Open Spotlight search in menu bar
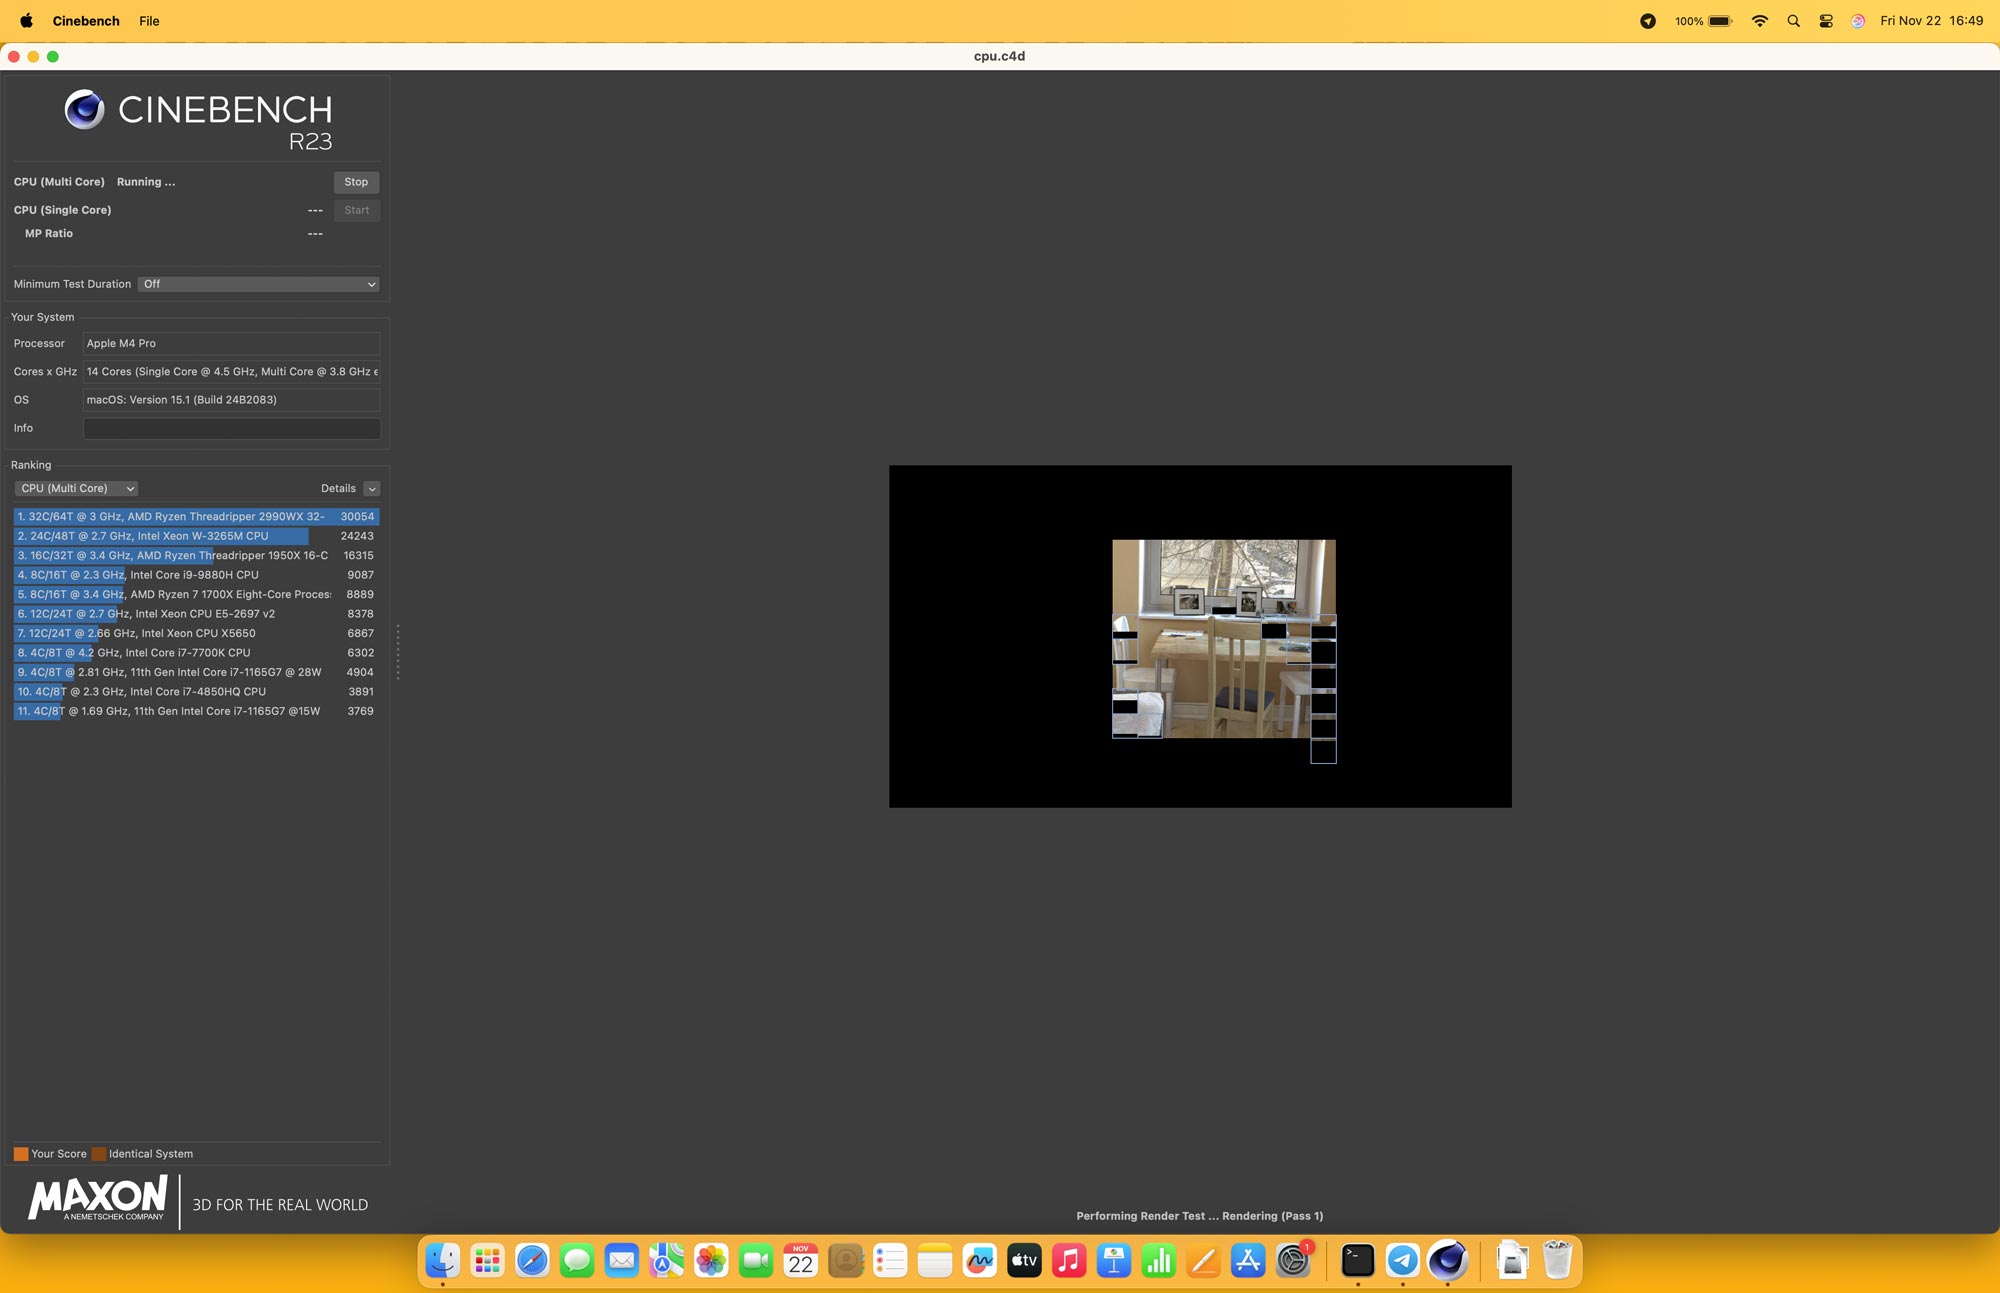This screenshot has width=2000, height=1293. [x=1793, y=21]
